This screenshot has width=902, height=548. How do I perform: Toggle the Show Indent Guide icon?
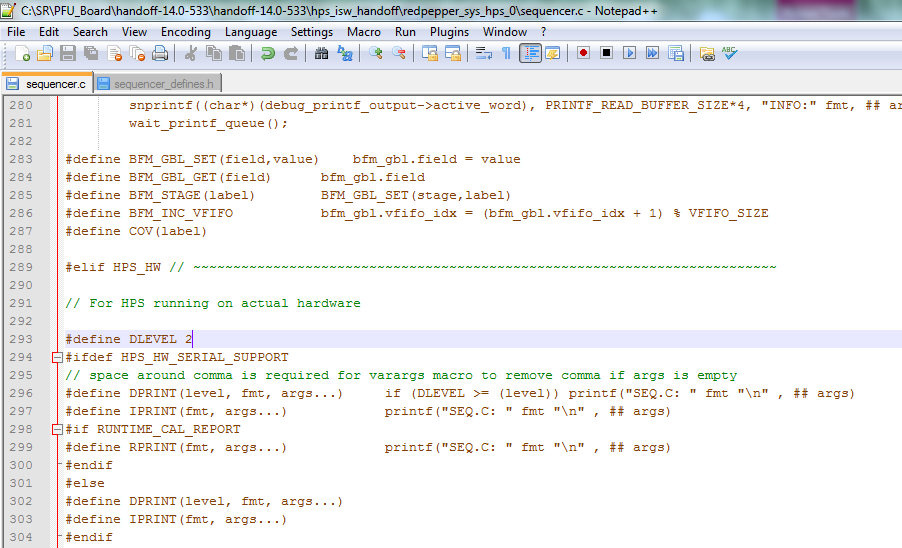coord(530,53)
